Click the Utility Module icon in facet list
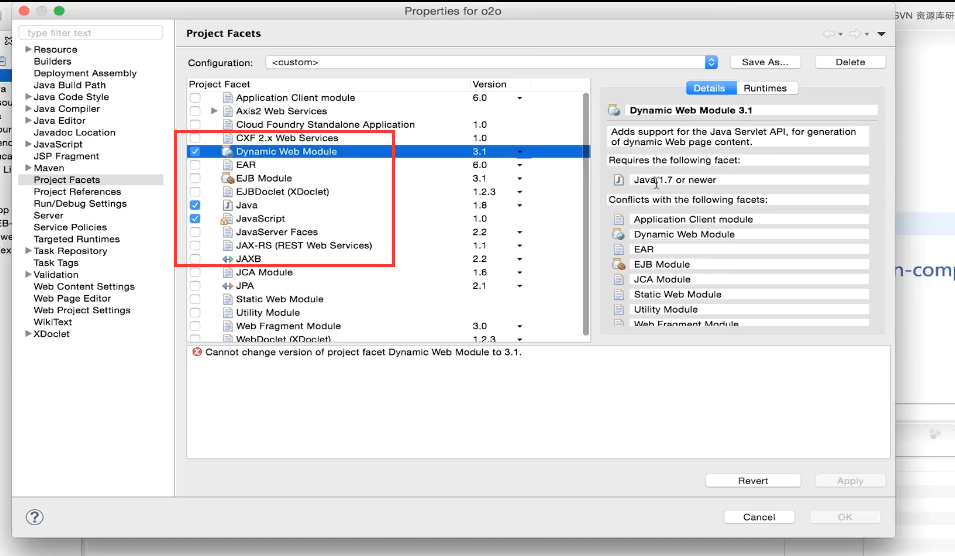 pyautogui.click(x=228, y=312)
